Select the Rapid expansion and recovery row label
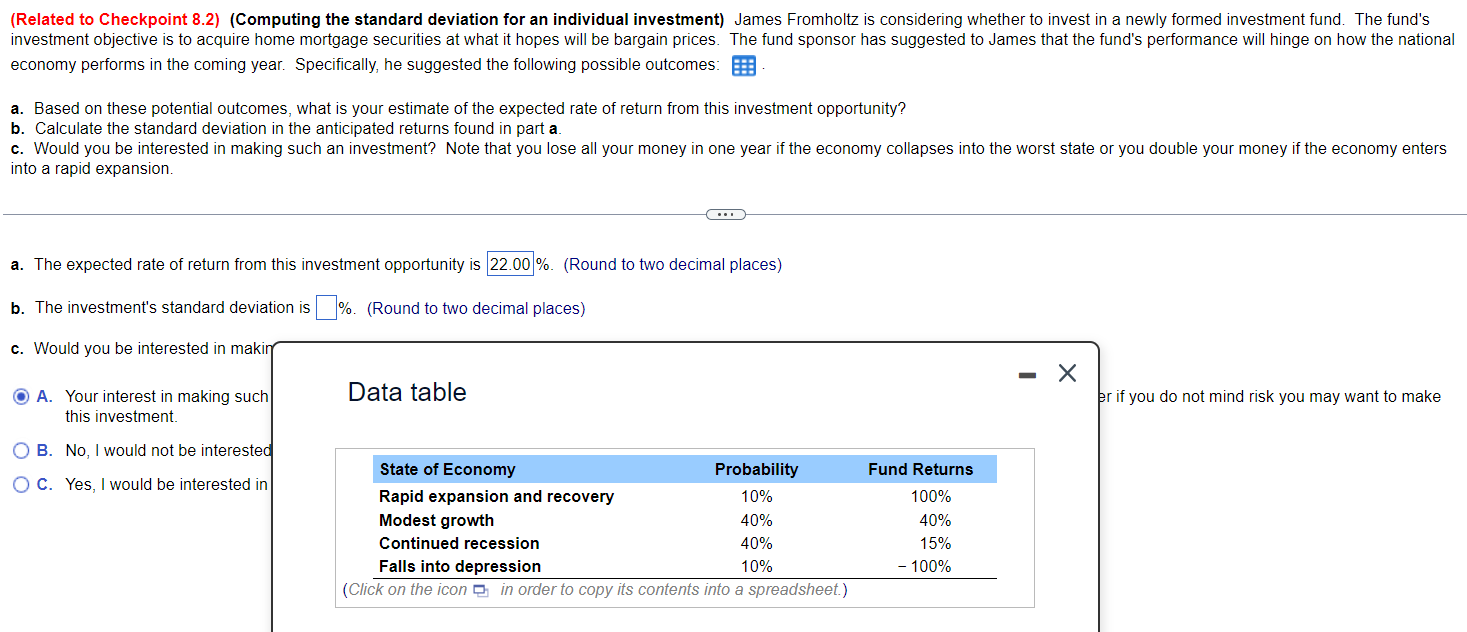 pyautogui.click(x=496, y=497)
